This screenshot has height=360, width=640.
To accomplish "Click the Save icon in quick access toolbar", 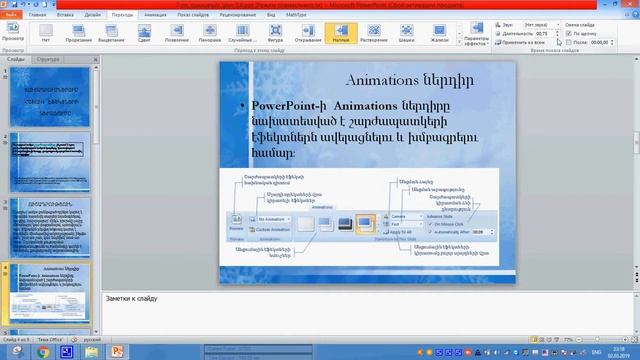I will pos(15,4).
